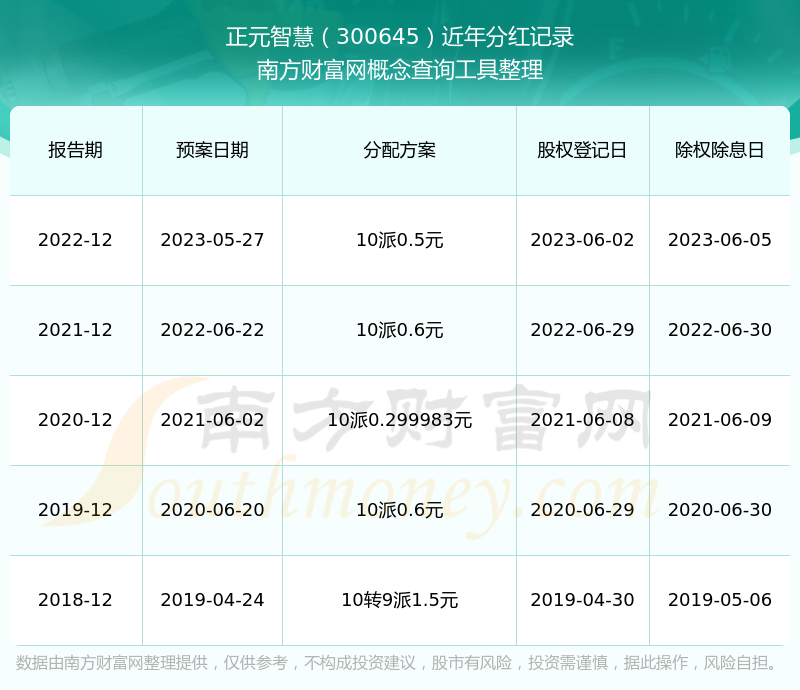Click report period cell 2022-12
800x690 pixels.
coord(76,240)
